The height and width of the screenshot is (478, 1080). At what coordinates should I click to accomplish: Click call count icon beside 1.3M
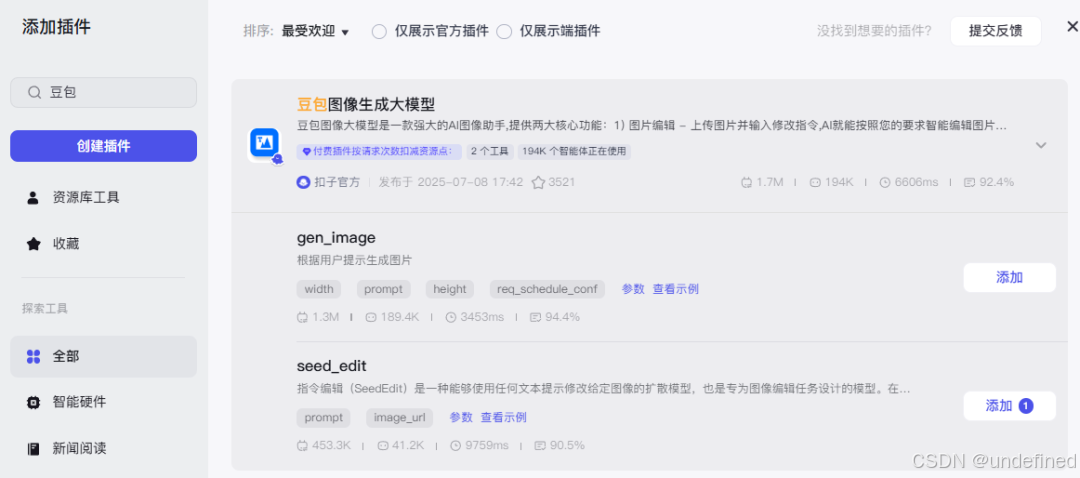point(302,318)
